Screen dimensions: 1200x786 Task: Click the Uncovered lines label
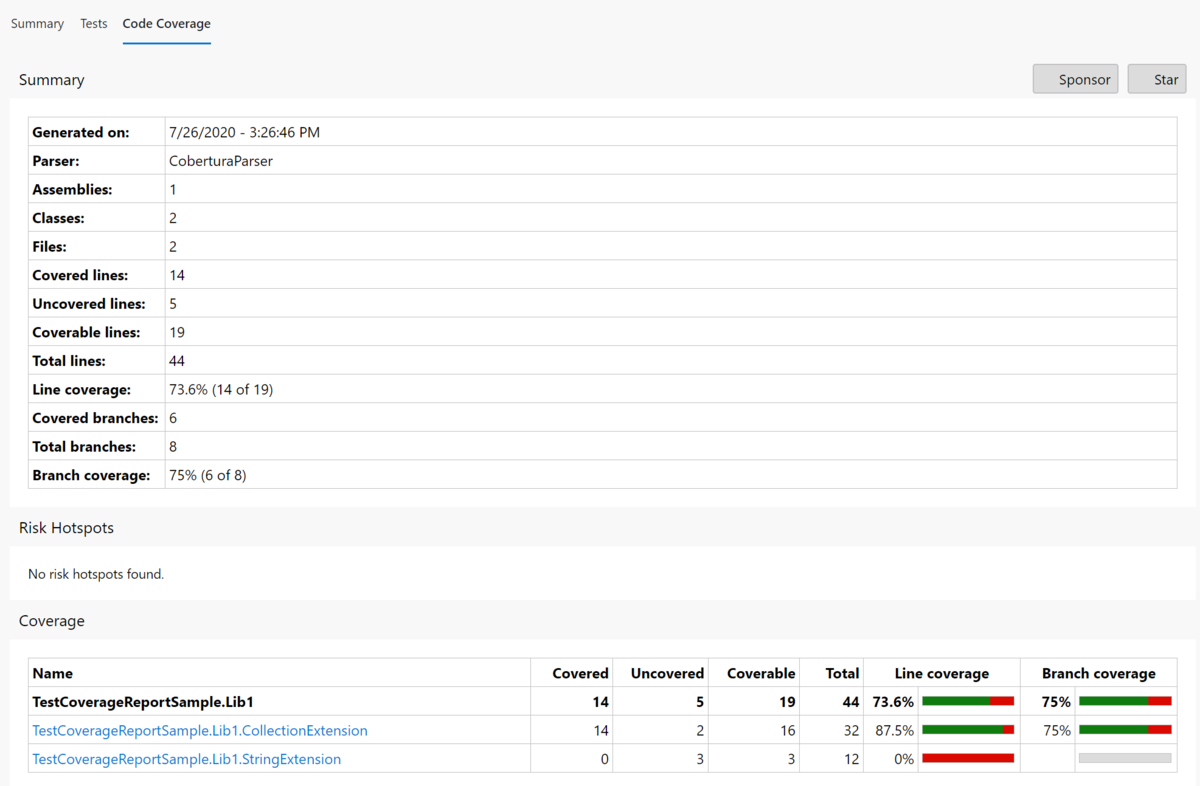point(89,303)
